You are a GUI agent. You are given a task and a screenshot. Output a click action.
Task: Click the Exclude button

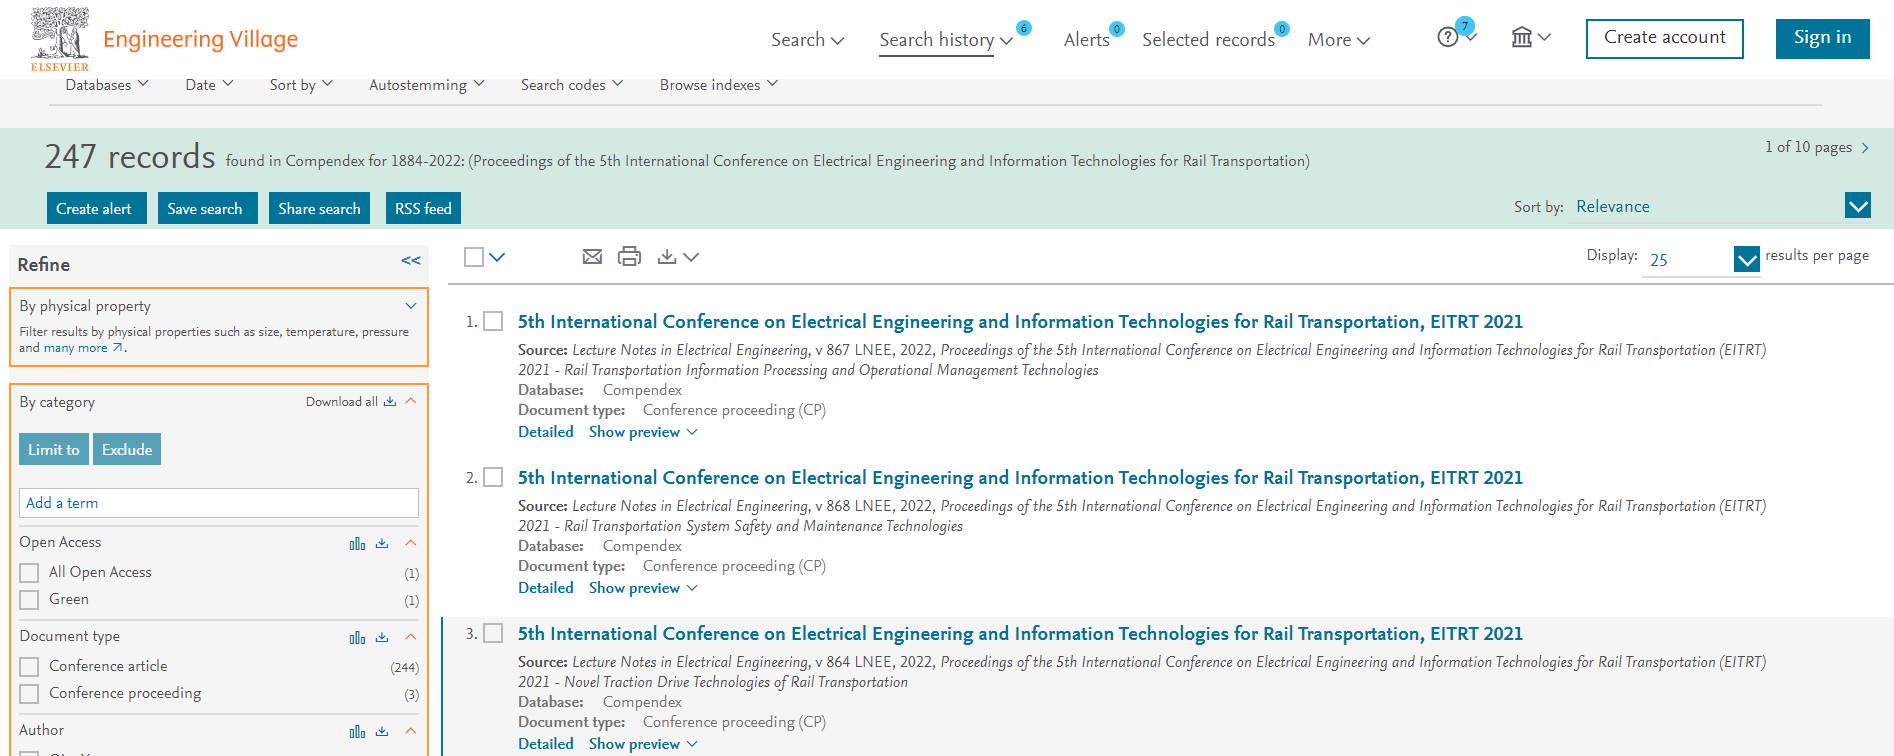(x=127, y=449)
